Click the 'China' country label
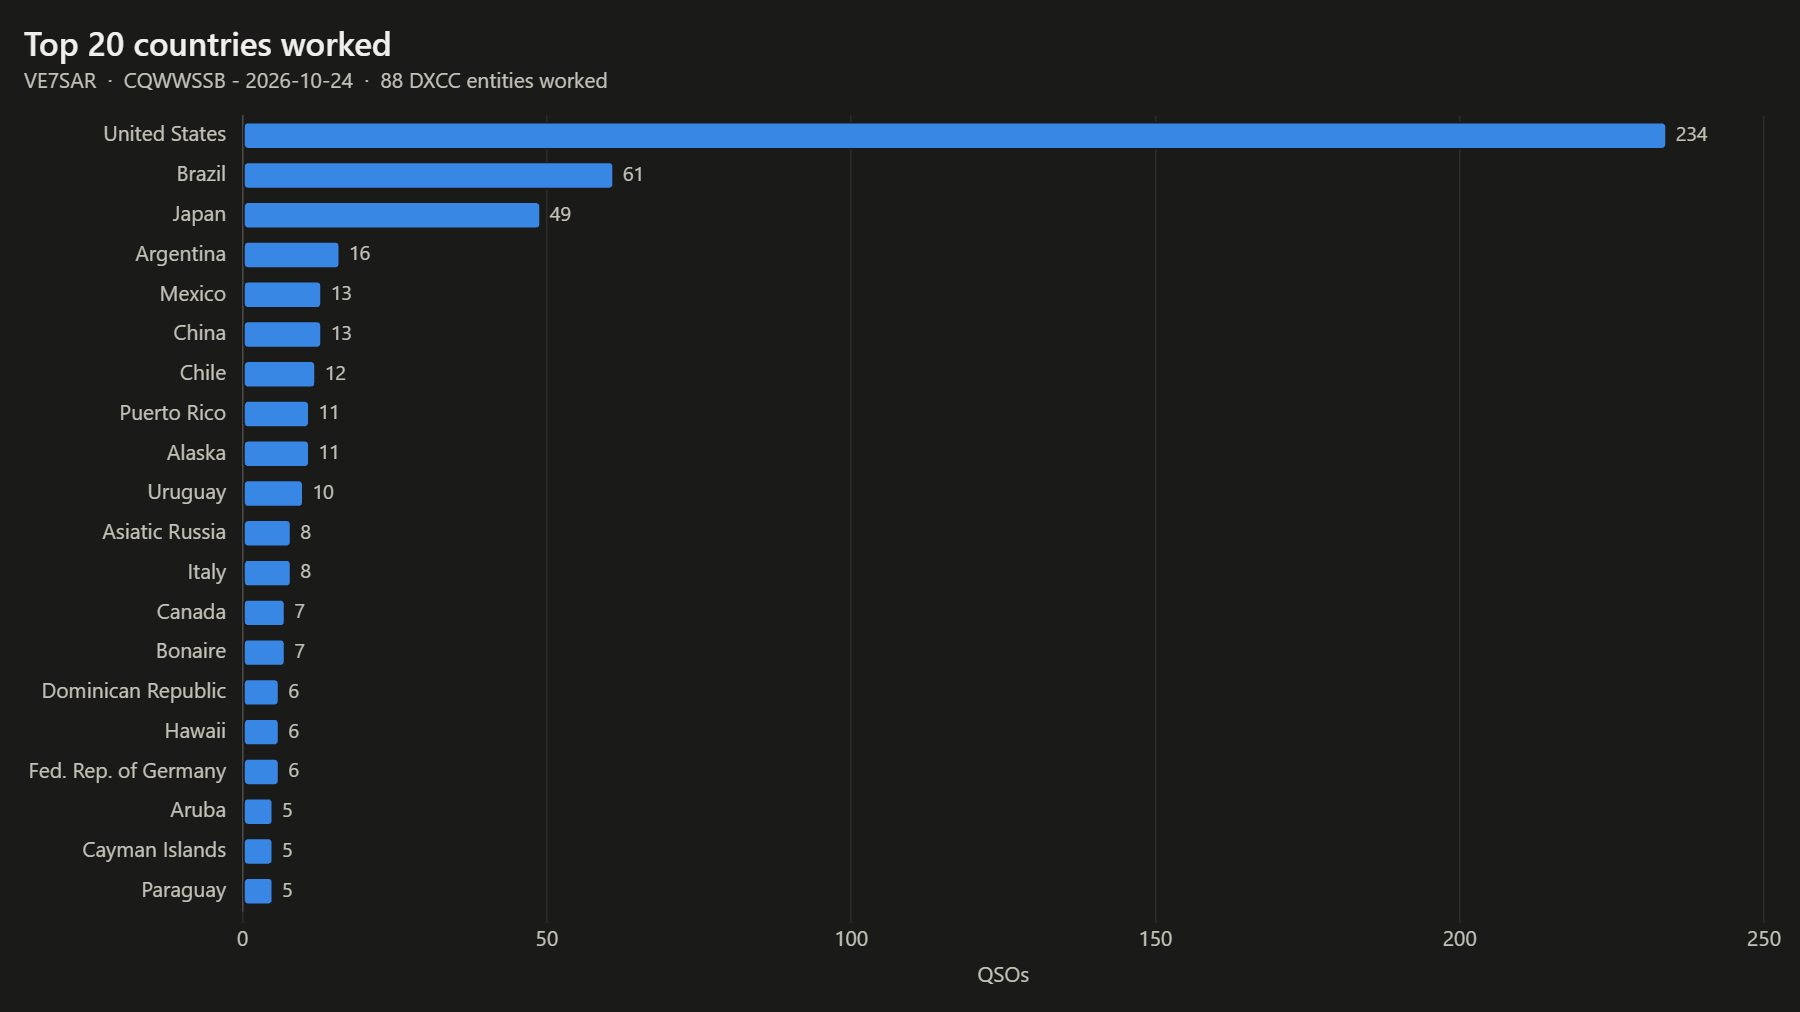1800x1012 pixels. [200, 333]
